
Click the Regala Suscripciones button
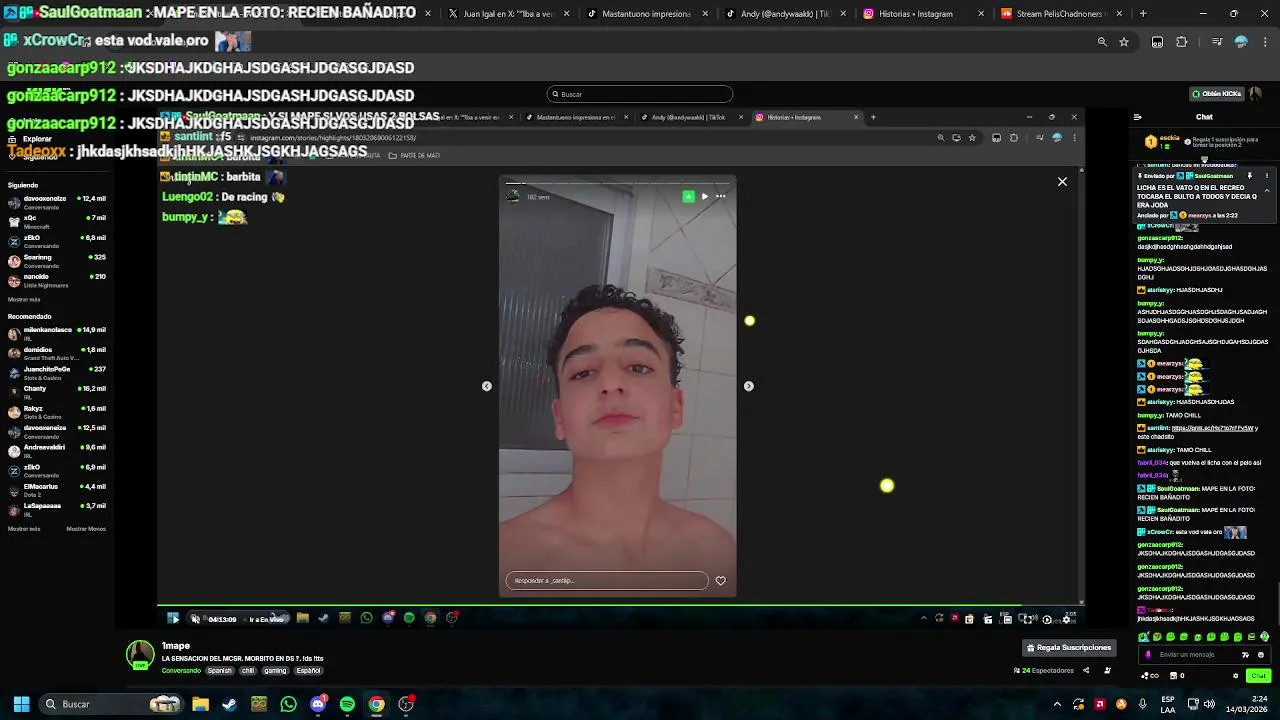pos(1068,647)
